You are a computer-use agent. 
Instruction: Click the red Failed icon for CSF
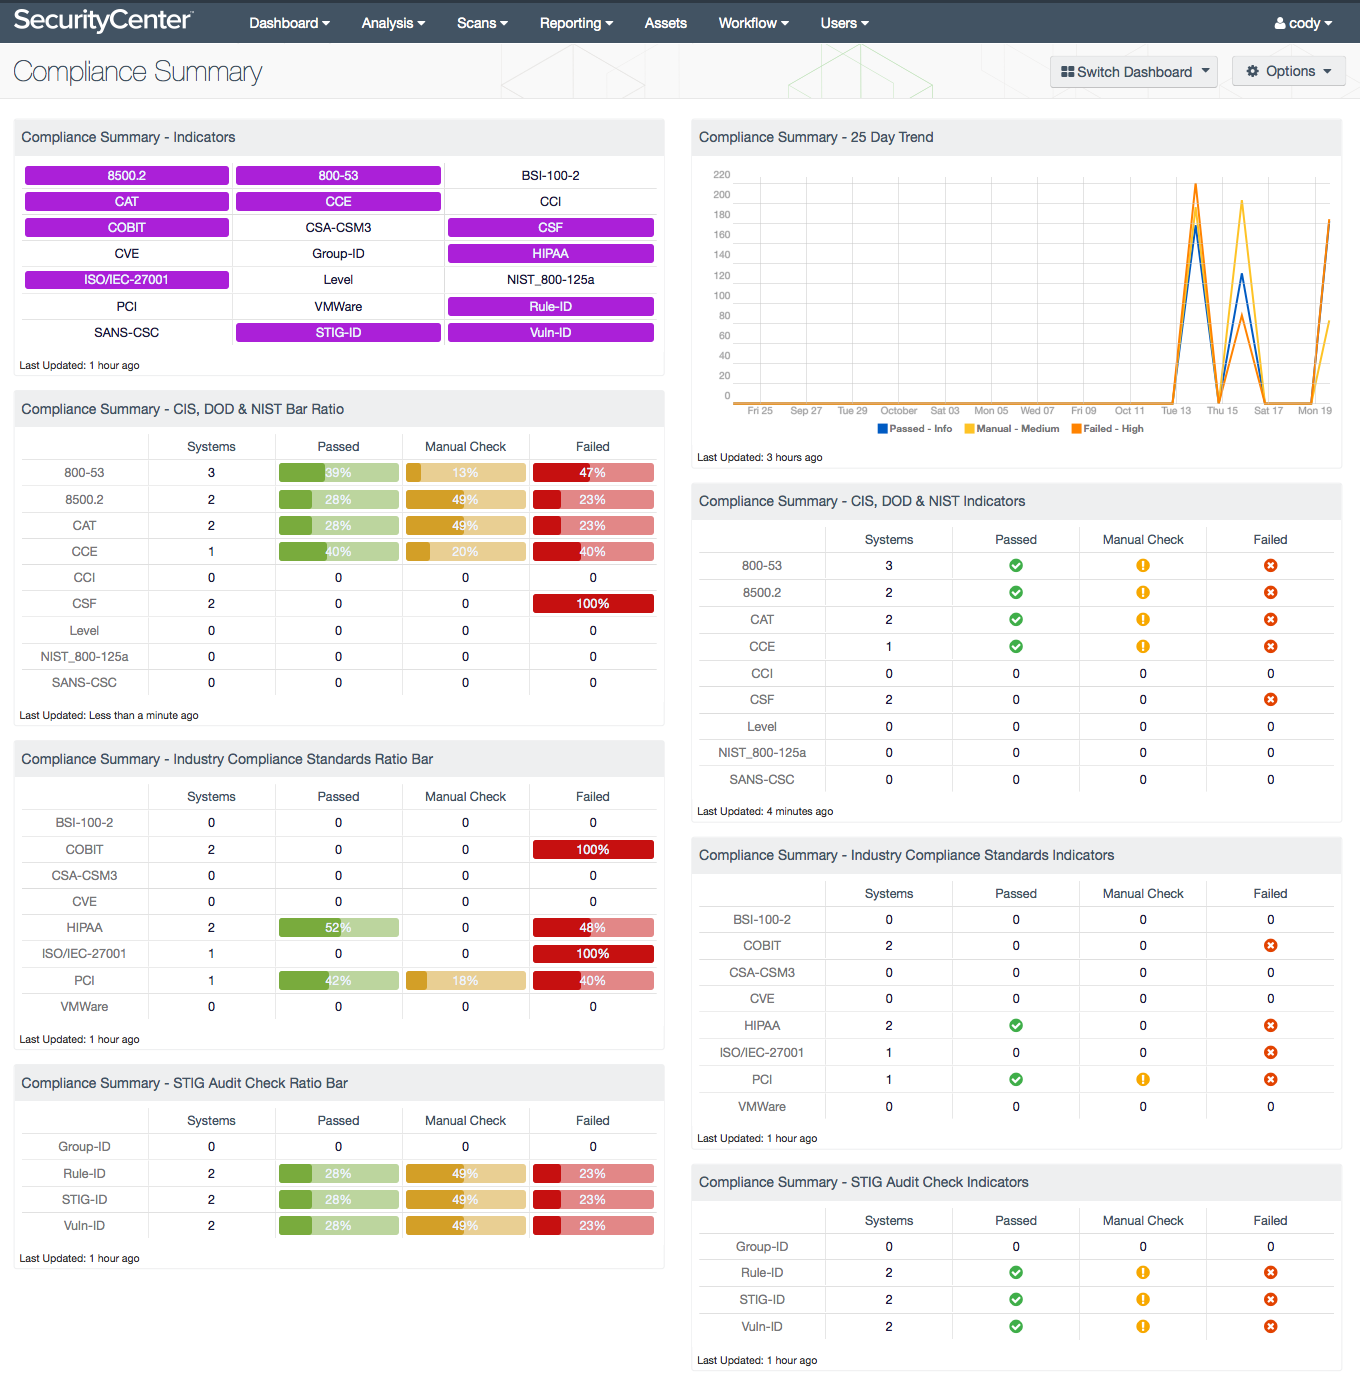(x=1270, y=700)
